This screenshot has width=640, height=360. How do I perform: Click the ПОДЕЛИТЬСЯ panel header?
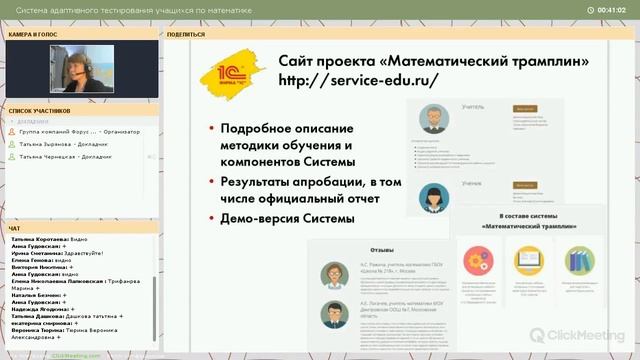coord(399,34)
